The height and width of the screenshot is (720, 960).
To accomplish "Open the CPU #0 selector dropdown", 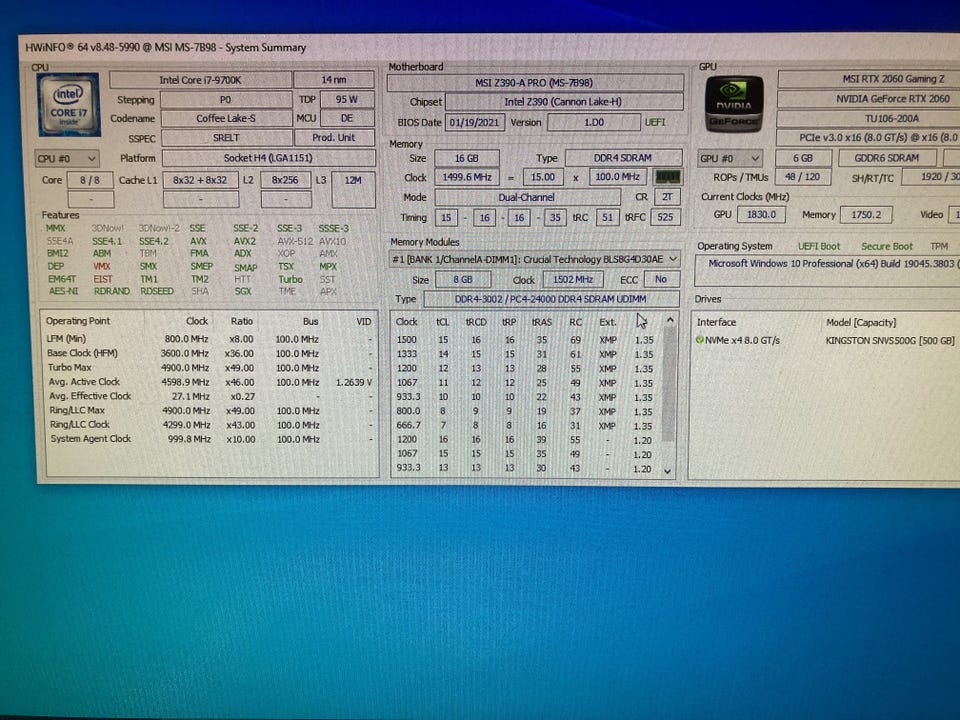I will (66, 159).
